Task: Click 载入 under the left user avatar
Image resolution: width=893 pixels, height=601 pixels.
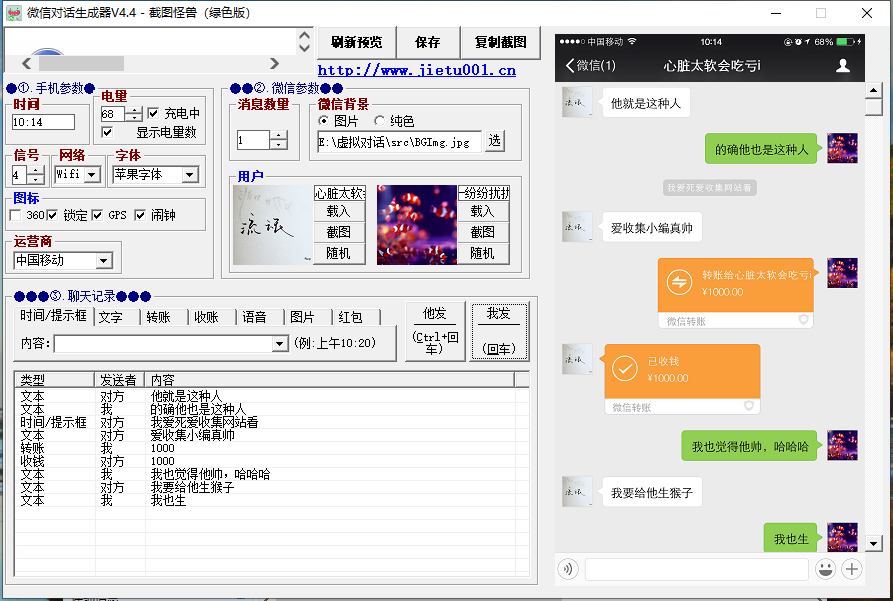Action: [x=338, y=211]
